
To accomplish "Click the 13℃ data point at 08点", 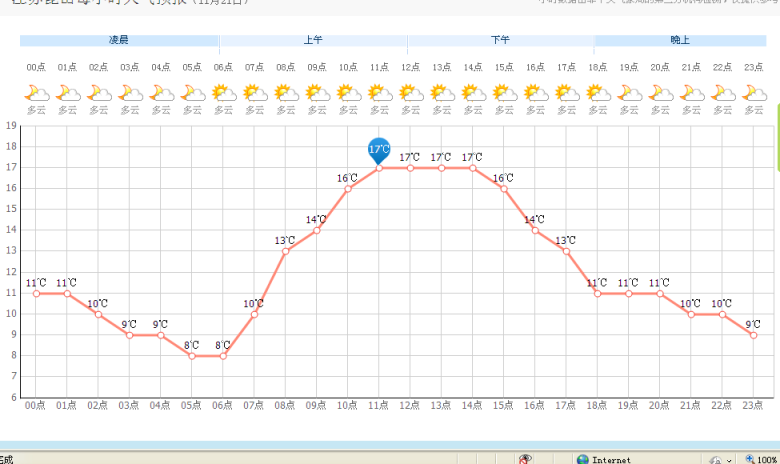I will coord(286,251).
